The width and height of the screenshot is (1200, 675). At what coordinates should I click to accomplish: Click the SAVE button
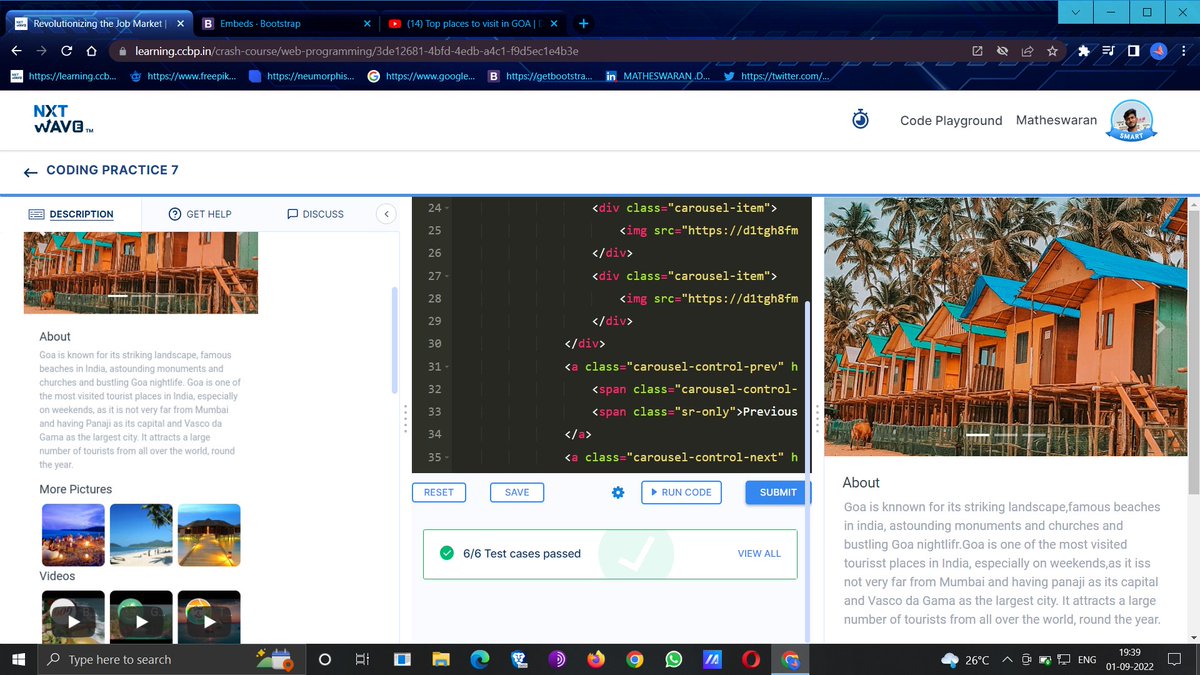coord(517,492)
